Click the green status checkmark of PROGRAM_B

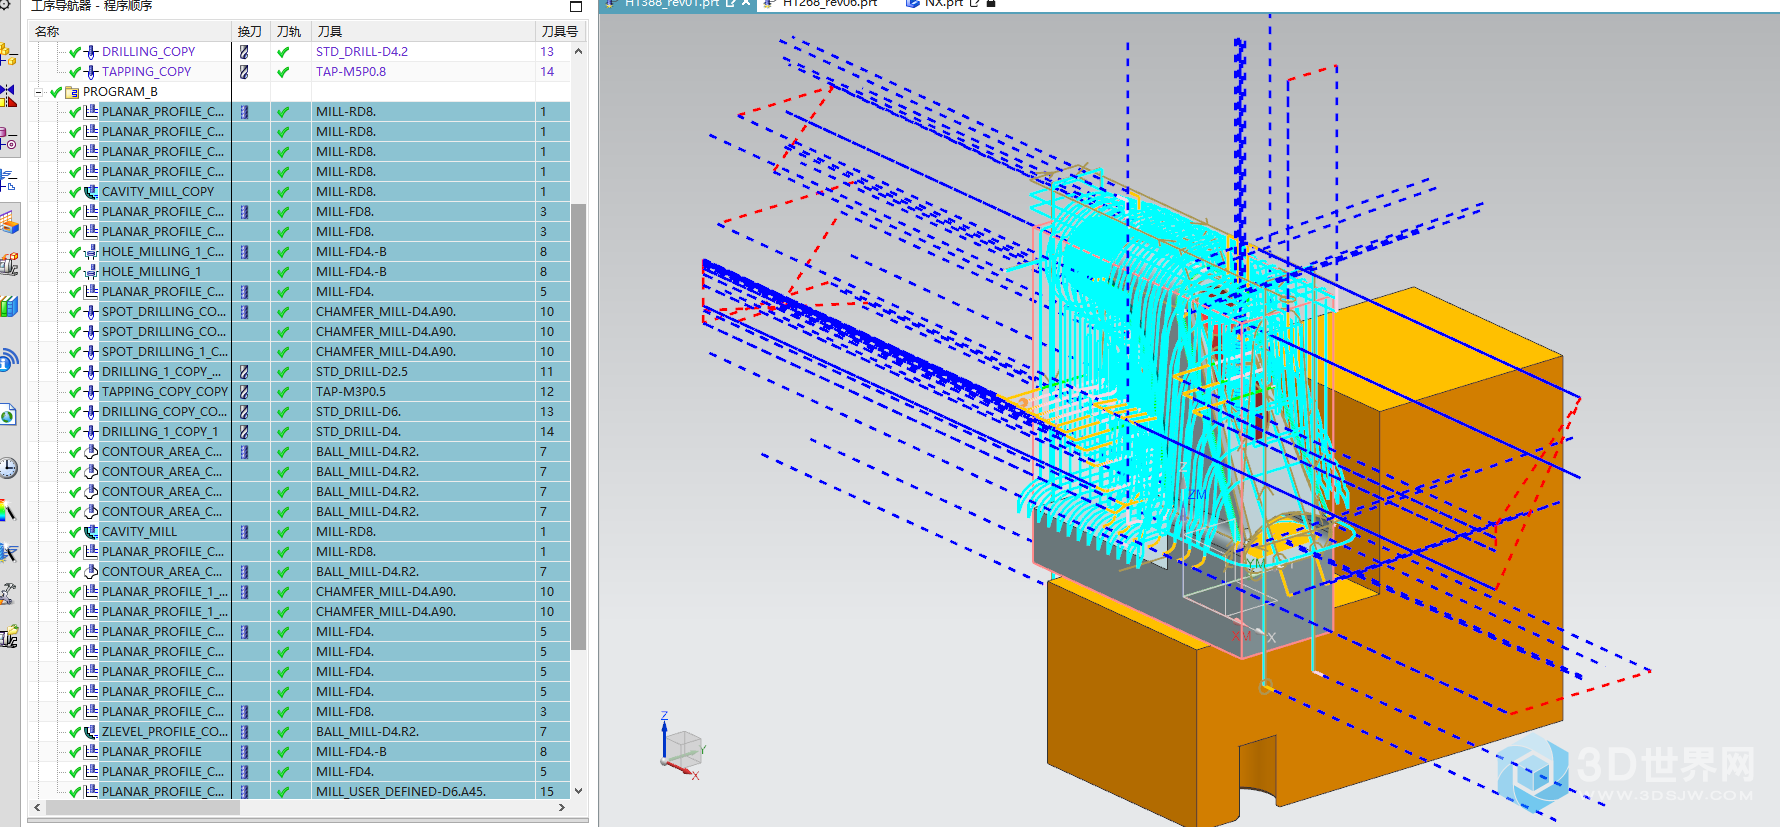(56, 91)
